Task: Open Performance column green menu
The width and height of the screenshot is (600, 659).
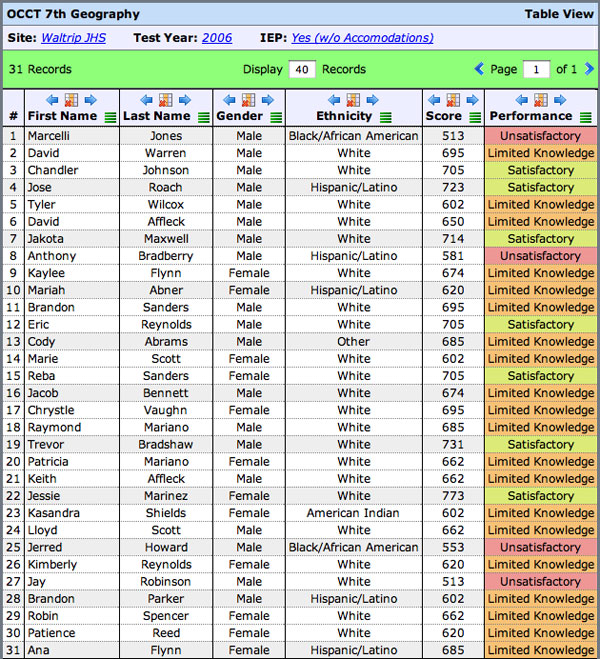Action: tap(586, 117)
